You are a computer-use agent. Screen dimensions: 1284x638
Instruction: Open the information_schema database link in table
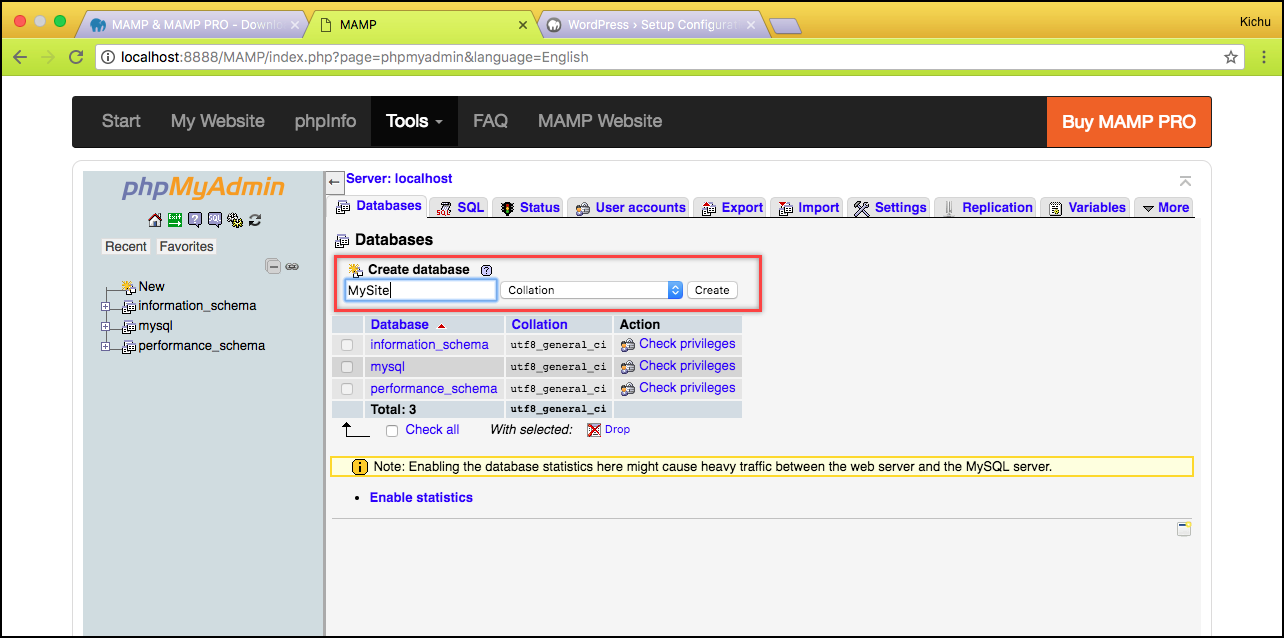pos(429,345)
